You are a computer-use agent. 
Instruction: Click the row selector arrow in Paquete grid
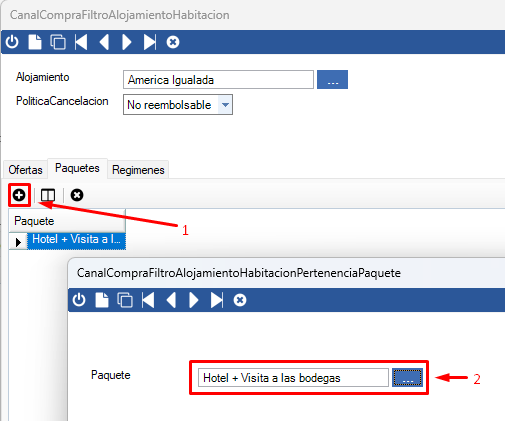click(x=18, y=242)
